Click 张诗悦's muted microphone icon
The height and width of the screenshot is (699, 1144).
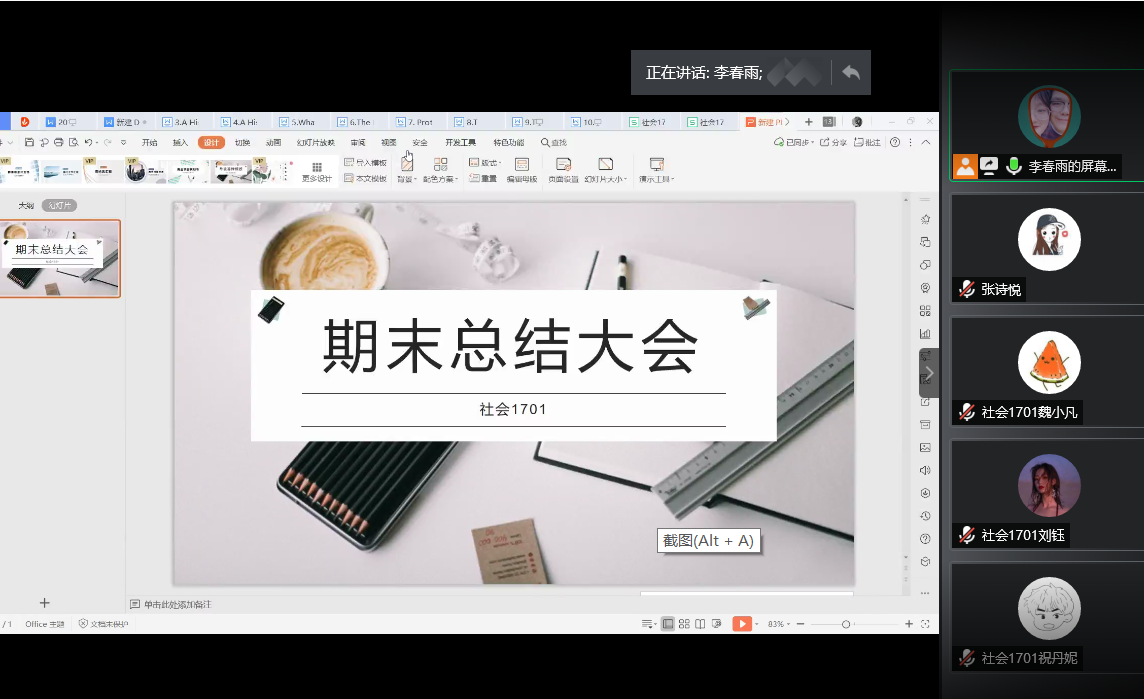[x=967, y=289]
